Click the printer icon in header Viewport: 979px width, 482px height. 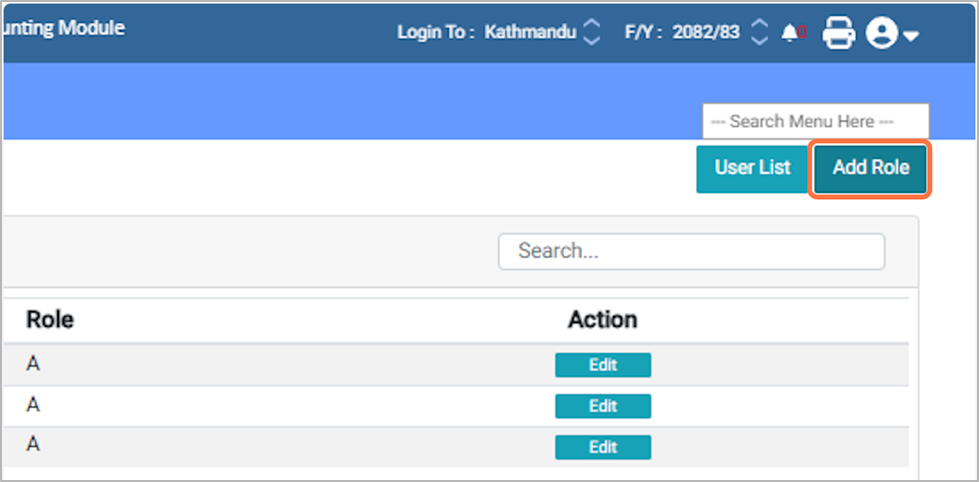pyautogui.click(x=838, y=33)
